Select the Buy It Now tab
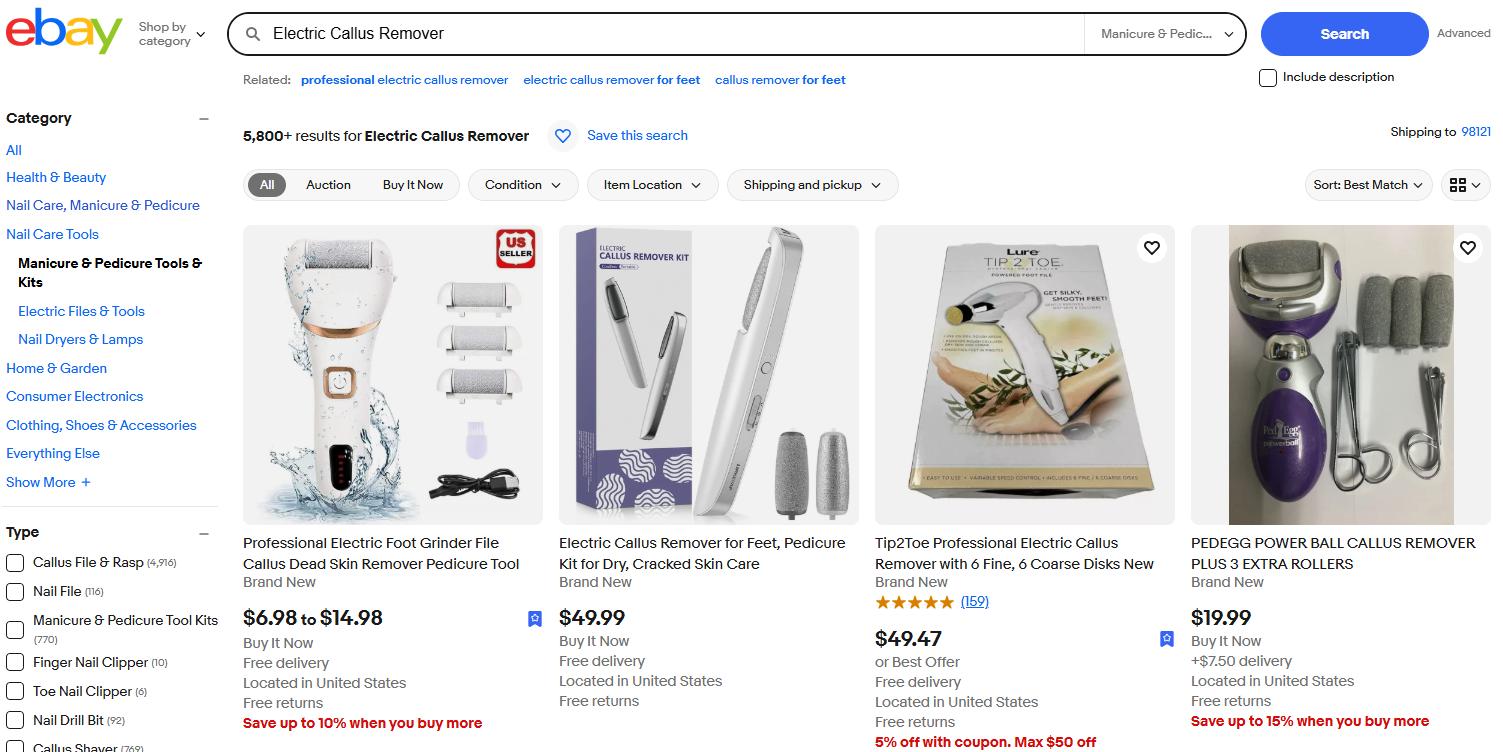Screen dimensions: 1503x752 (x=412, y=185)
